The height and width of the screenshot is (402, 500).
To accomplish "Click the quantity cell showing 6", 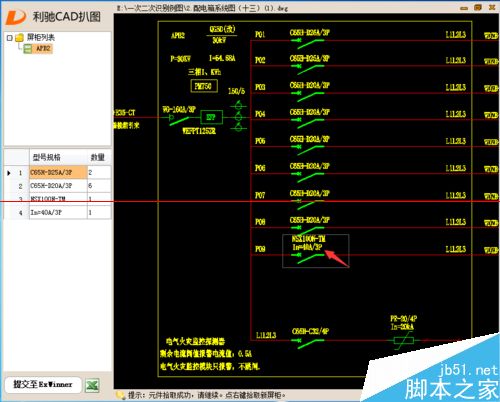I will [x=99, y=186].
